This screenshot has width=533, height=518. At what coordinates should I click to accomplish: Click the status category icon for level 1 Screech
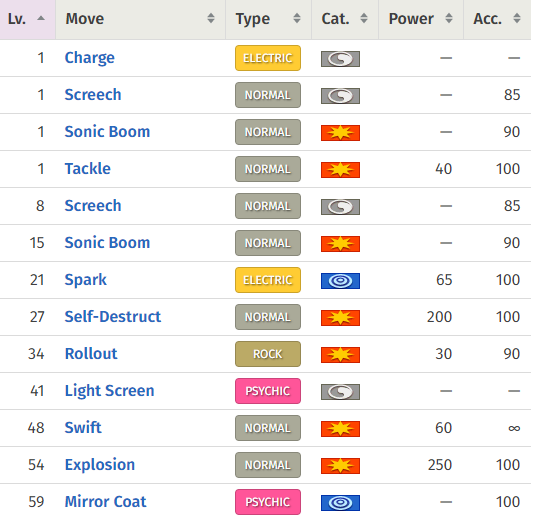pyautogui.click(x=340, y=96)
